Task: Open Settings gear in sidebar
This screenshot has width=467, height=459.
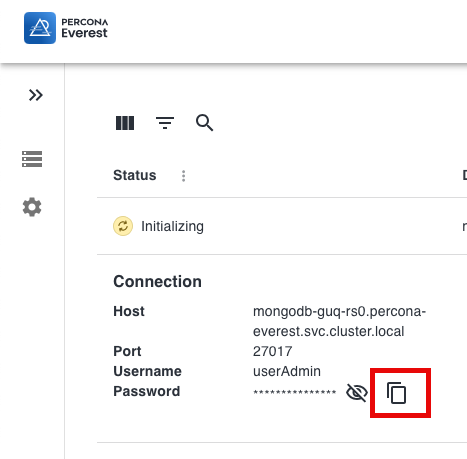Action: 32,207
